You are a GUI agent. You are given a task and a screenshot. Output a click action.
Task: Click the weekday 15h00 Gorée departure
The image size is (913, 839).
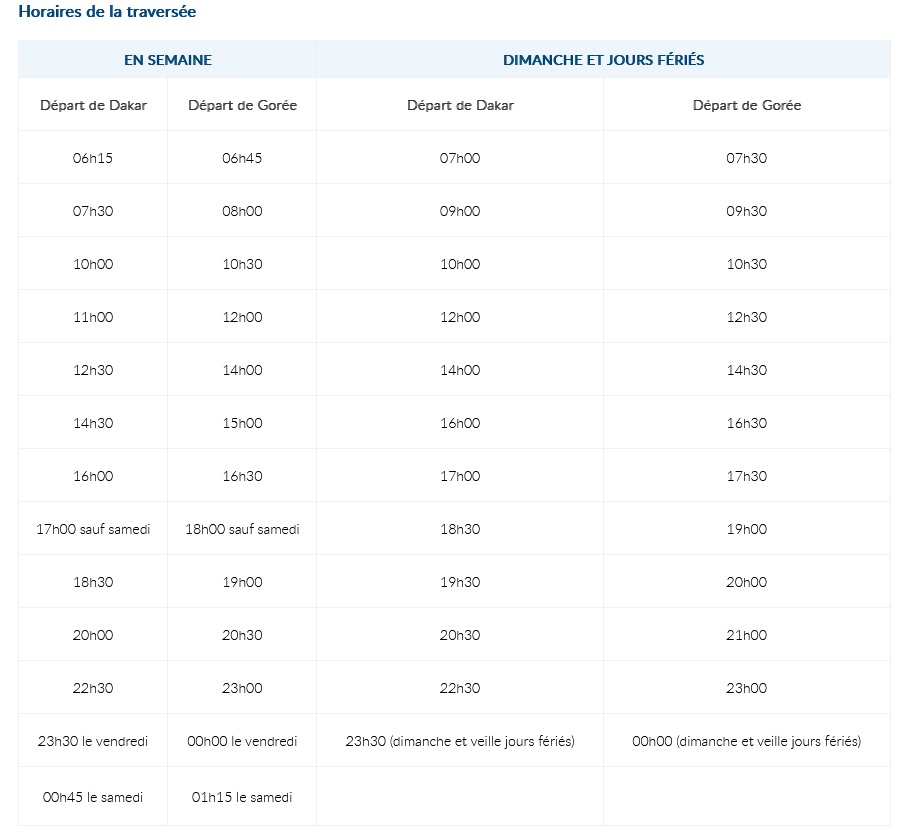(242, 423)
